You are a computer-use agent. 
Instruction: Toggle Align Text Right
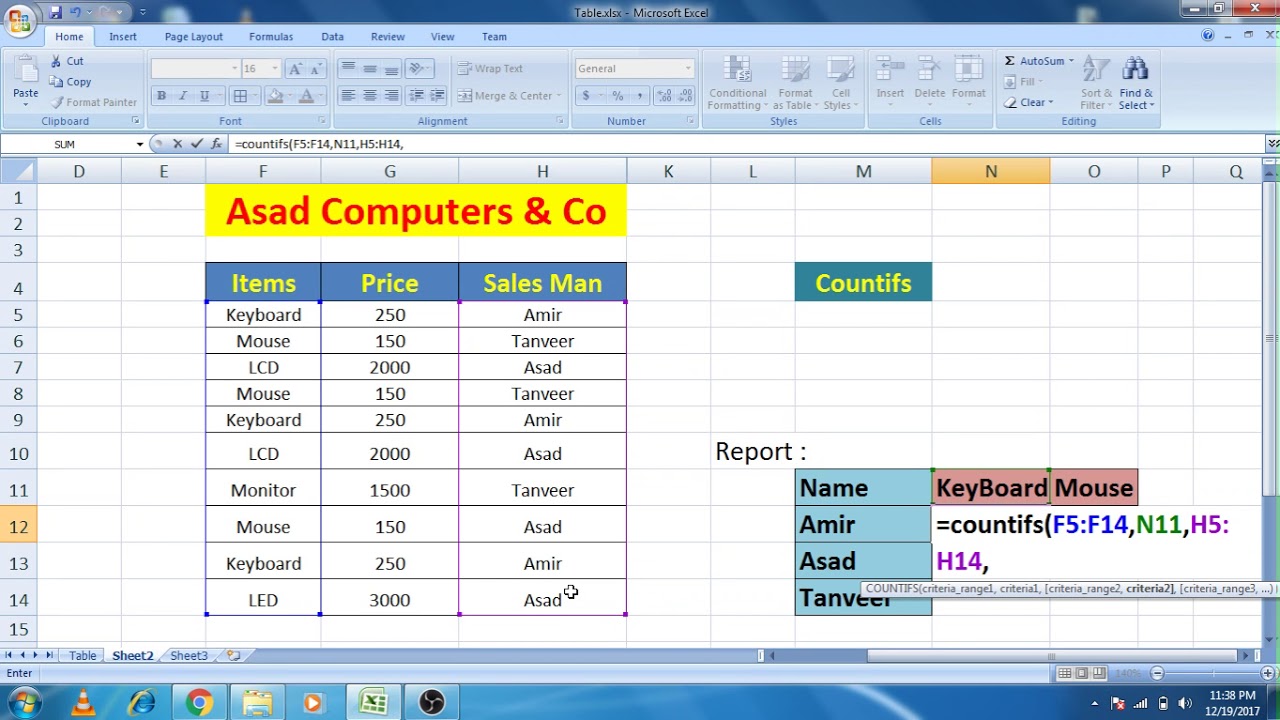tap(392, 95)
